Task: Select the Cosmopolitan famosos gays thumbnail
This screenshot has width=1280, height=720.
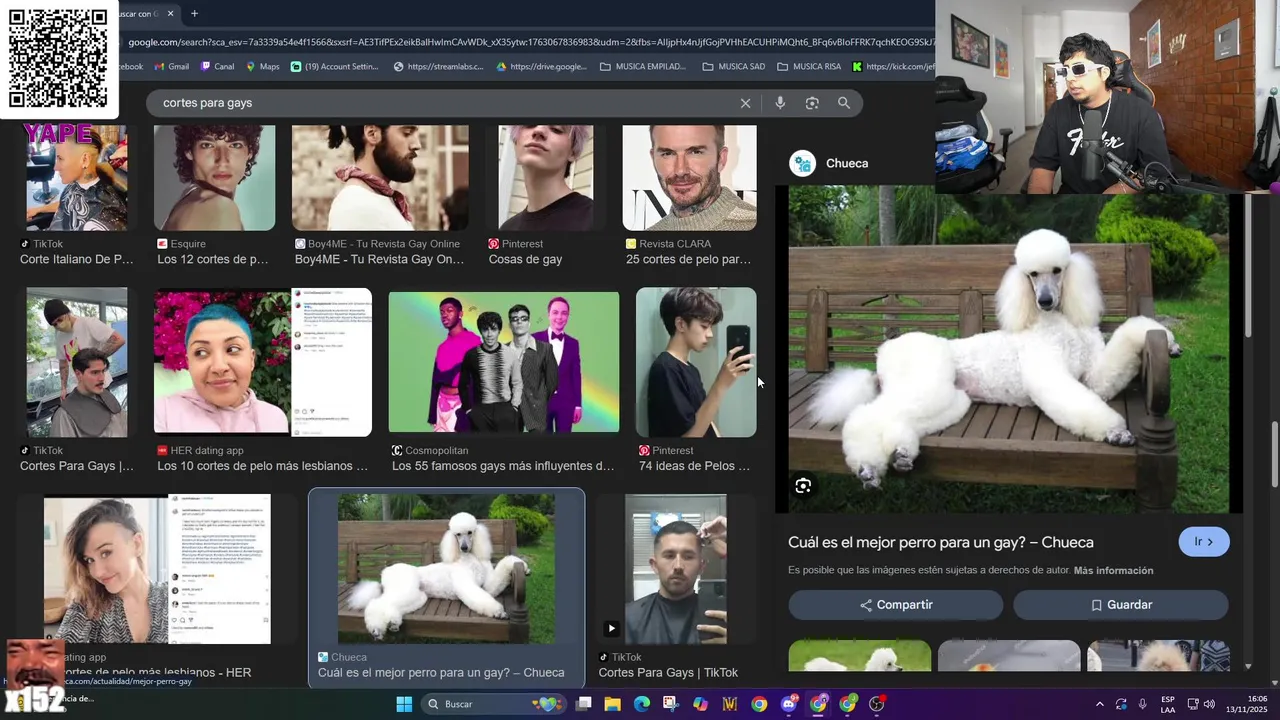Action: (x=504, y=362)
